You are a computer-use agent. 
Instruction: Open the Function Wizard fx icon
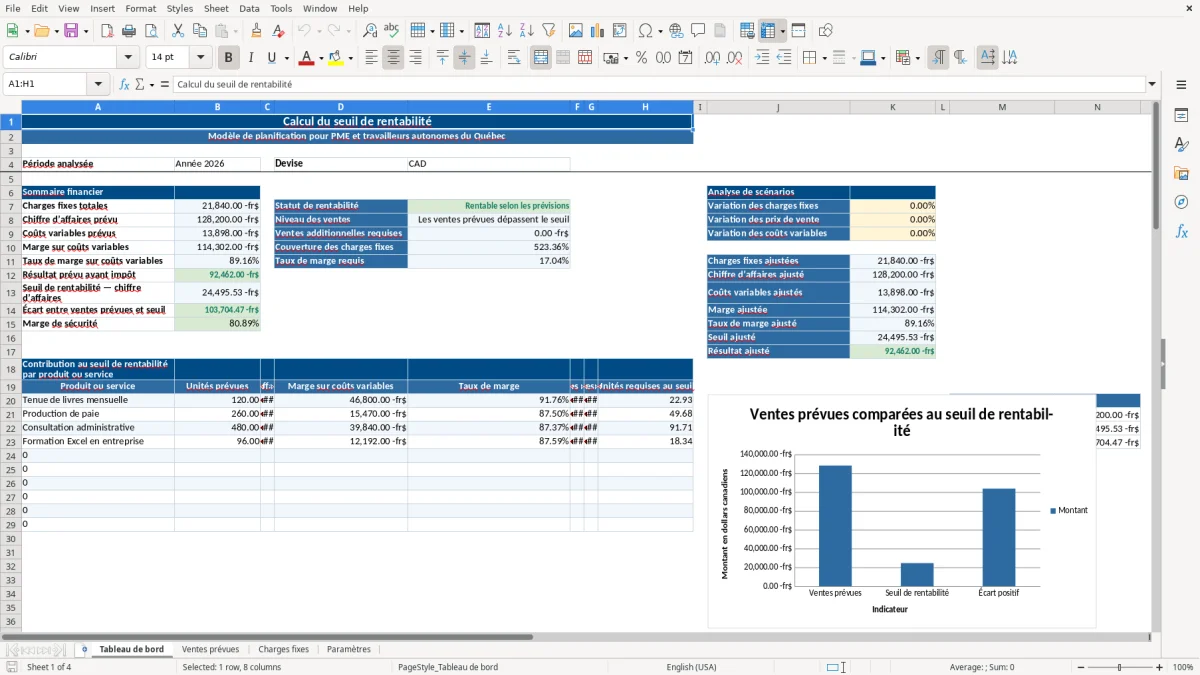125,85
